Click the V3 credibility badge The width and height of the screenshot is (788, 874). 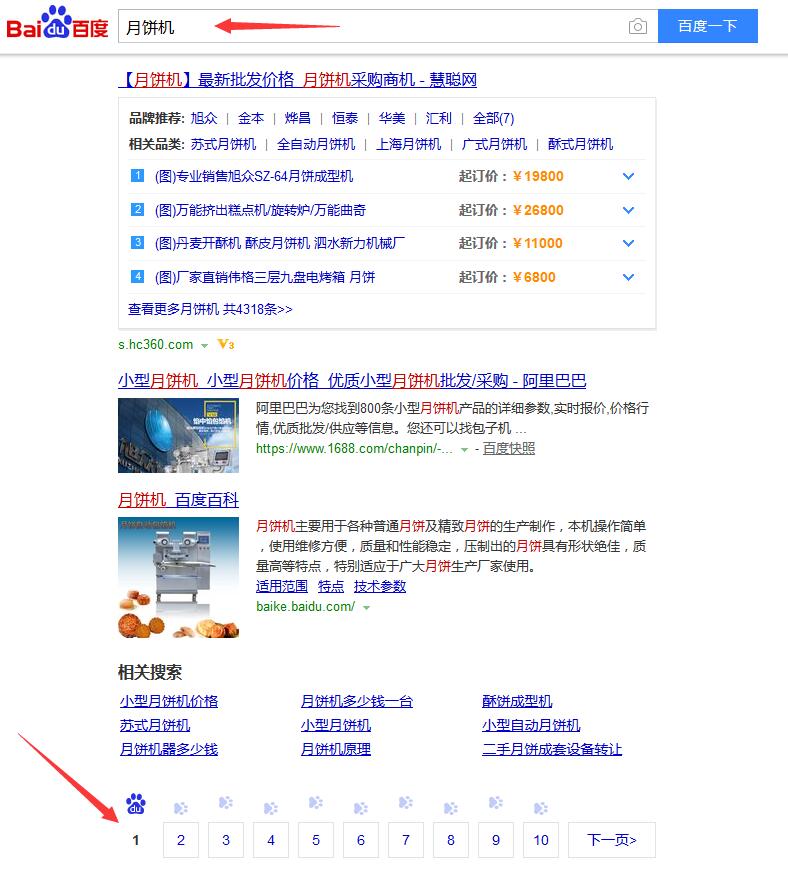[226, 345]
